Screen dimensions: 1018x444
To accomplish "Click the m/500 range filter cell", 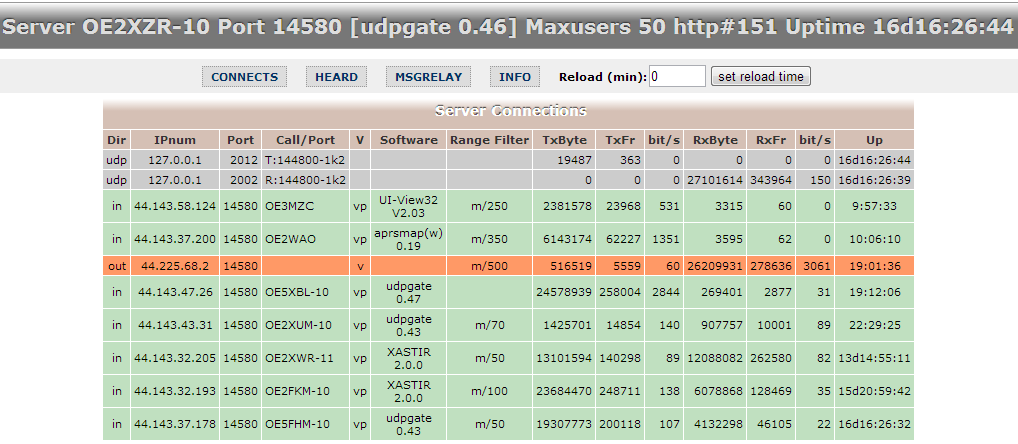I will pos(490,265).
